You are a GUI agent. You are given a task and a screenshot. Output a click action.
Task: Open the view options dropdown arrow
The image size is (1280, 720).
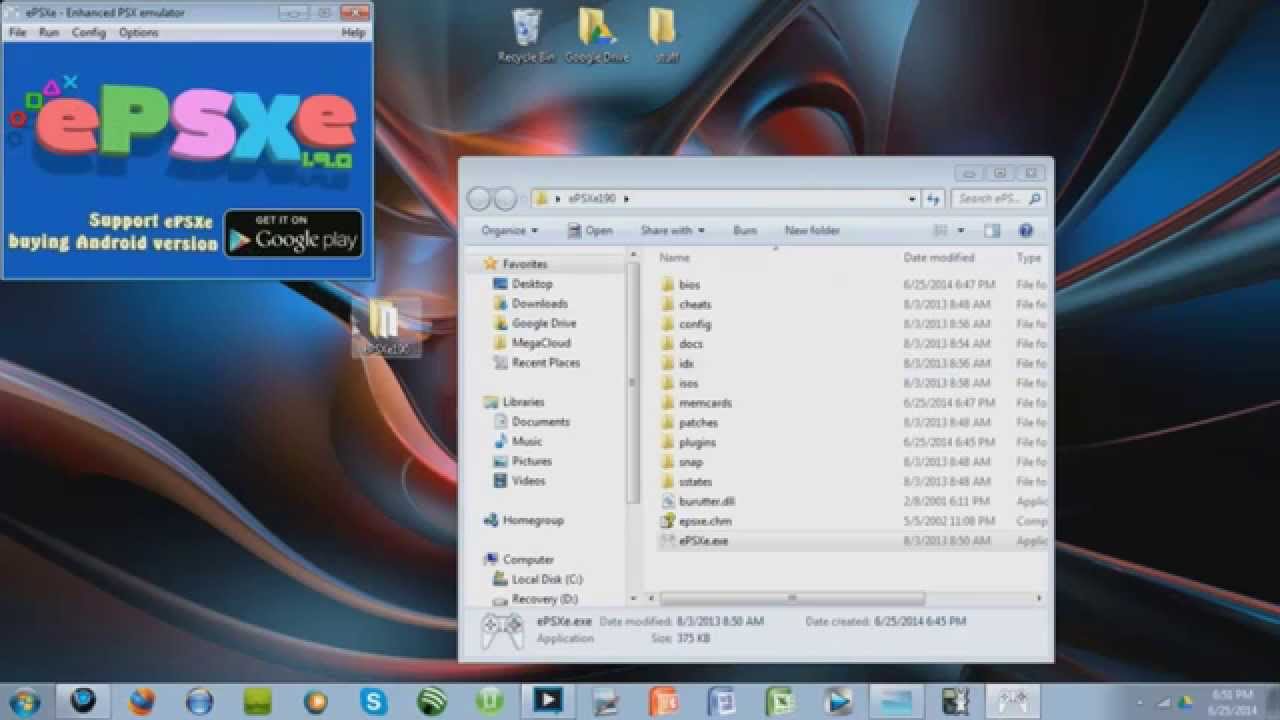[x=961, y=231]
